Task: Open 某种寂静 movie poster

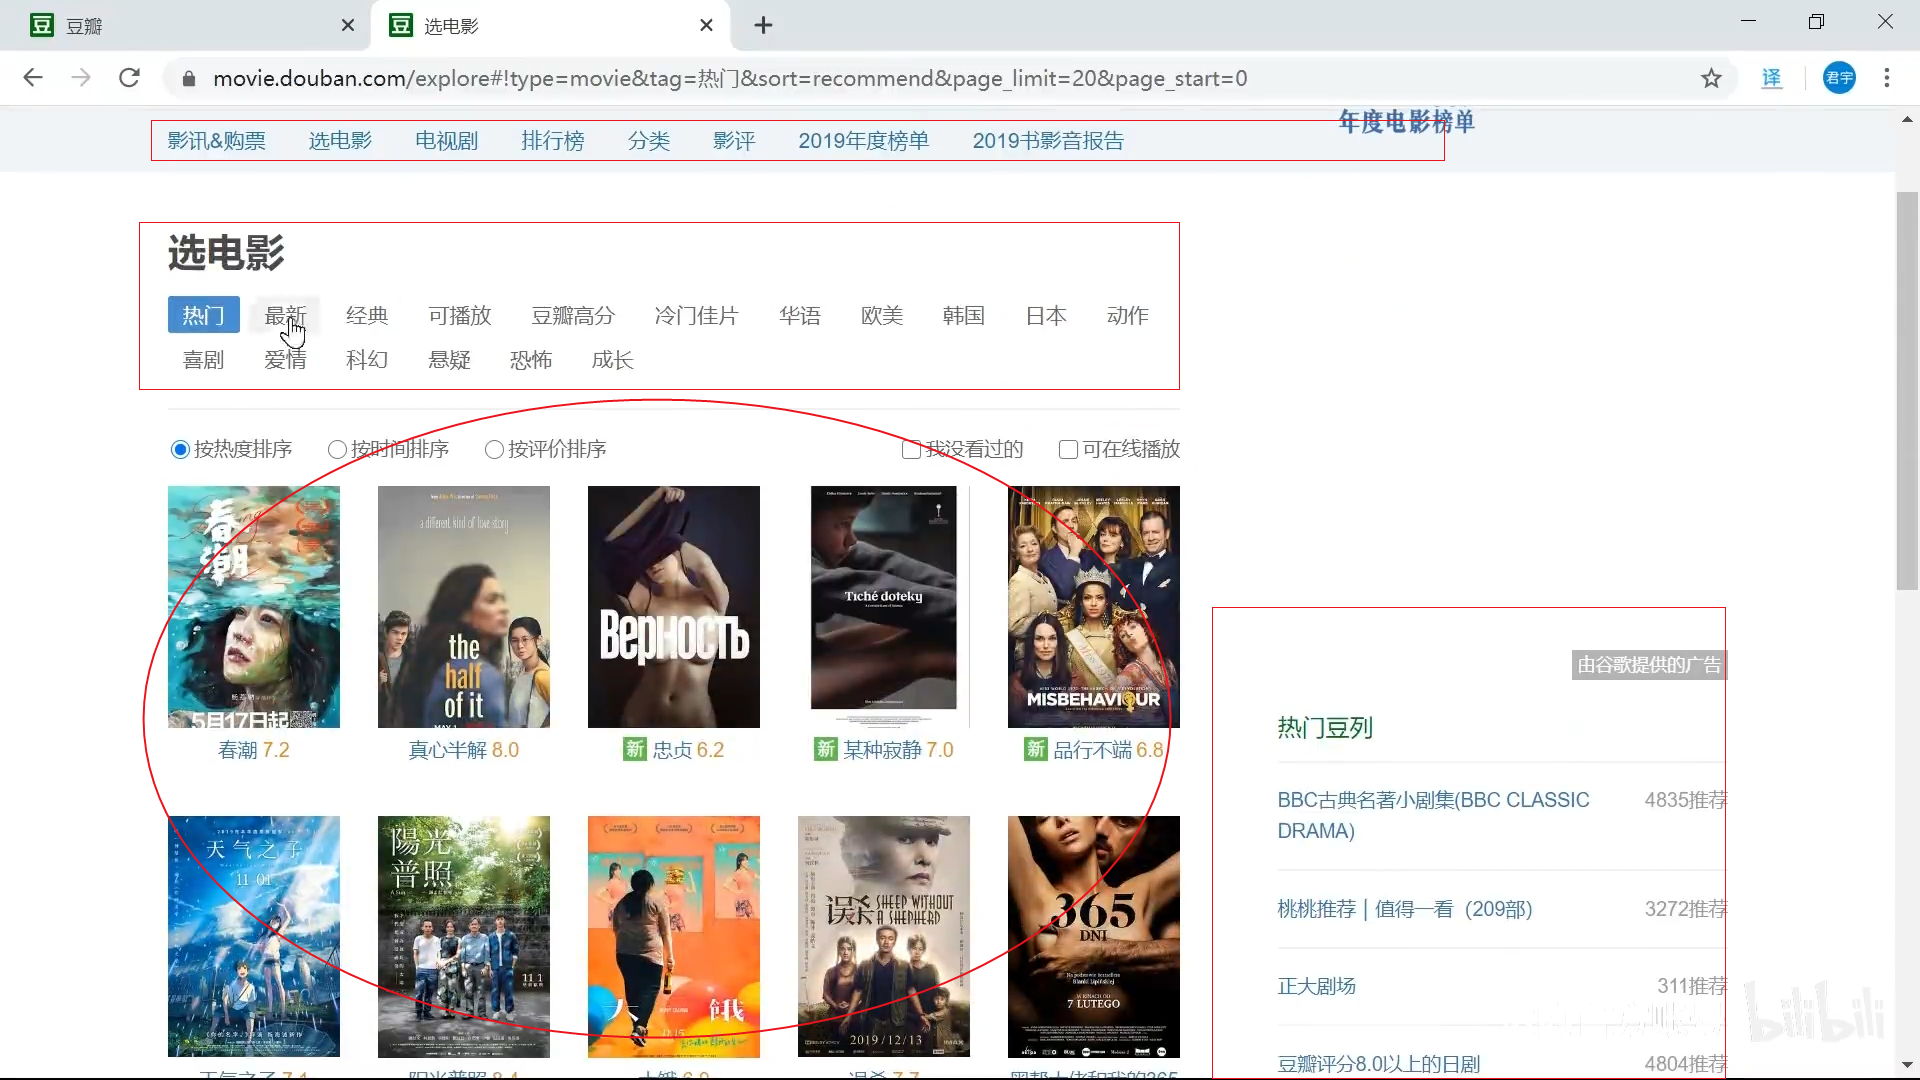Action: (x=884, y=607)
